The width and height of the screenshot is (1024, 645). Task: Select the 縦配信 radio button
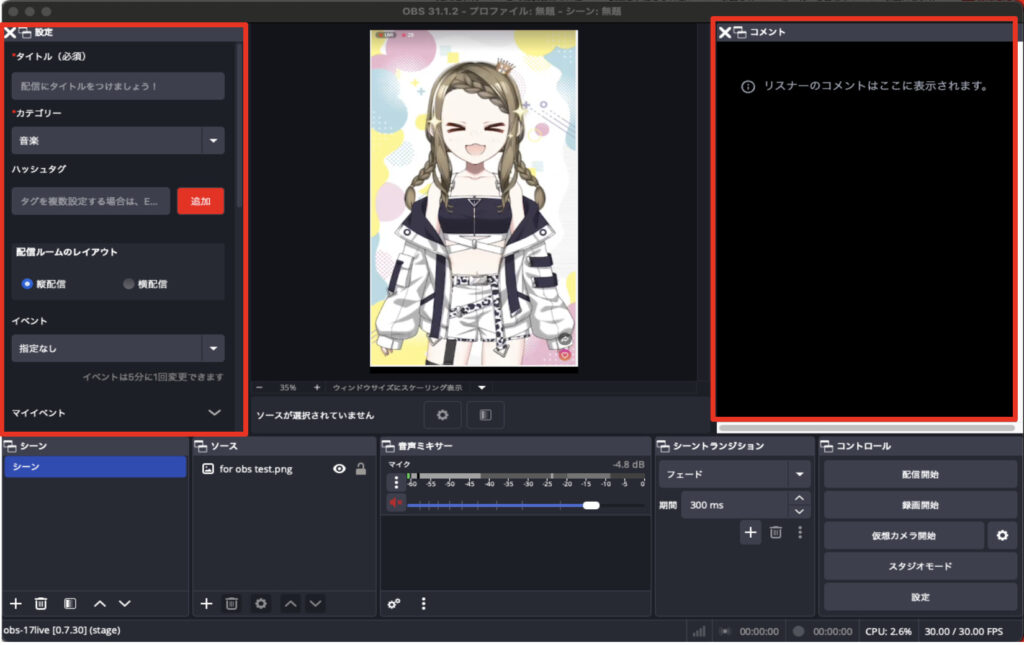[28, 284]
